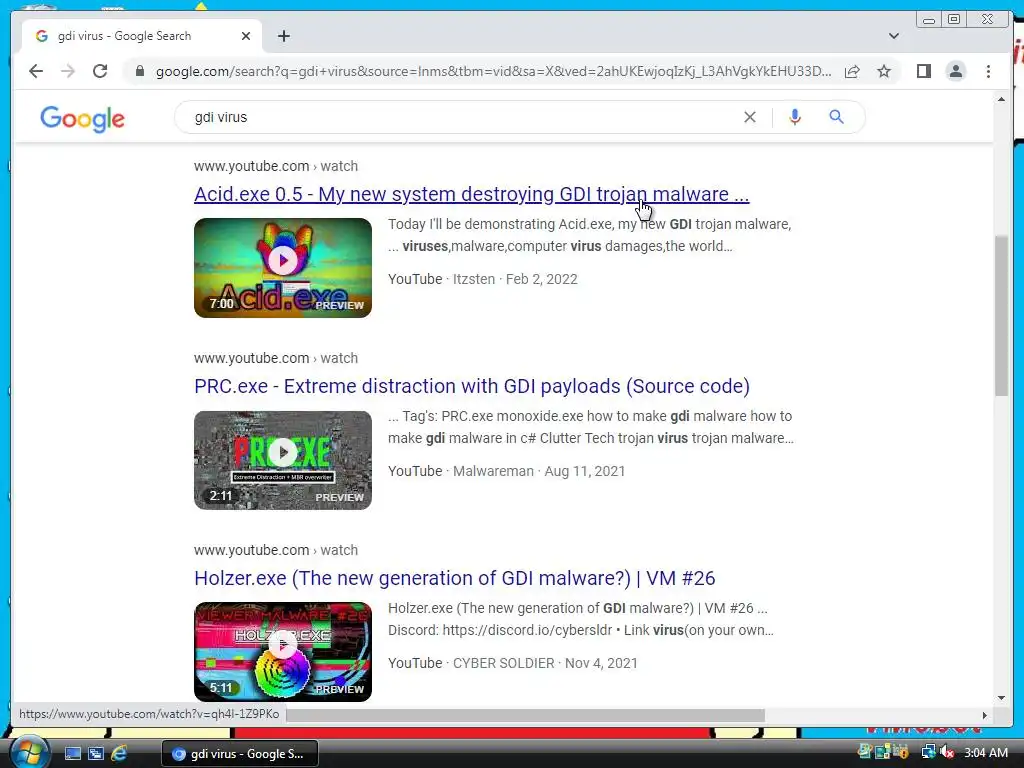The image size is (1024, 768).
Task: Click the address bar URL
Action: (x=493, y=71)
